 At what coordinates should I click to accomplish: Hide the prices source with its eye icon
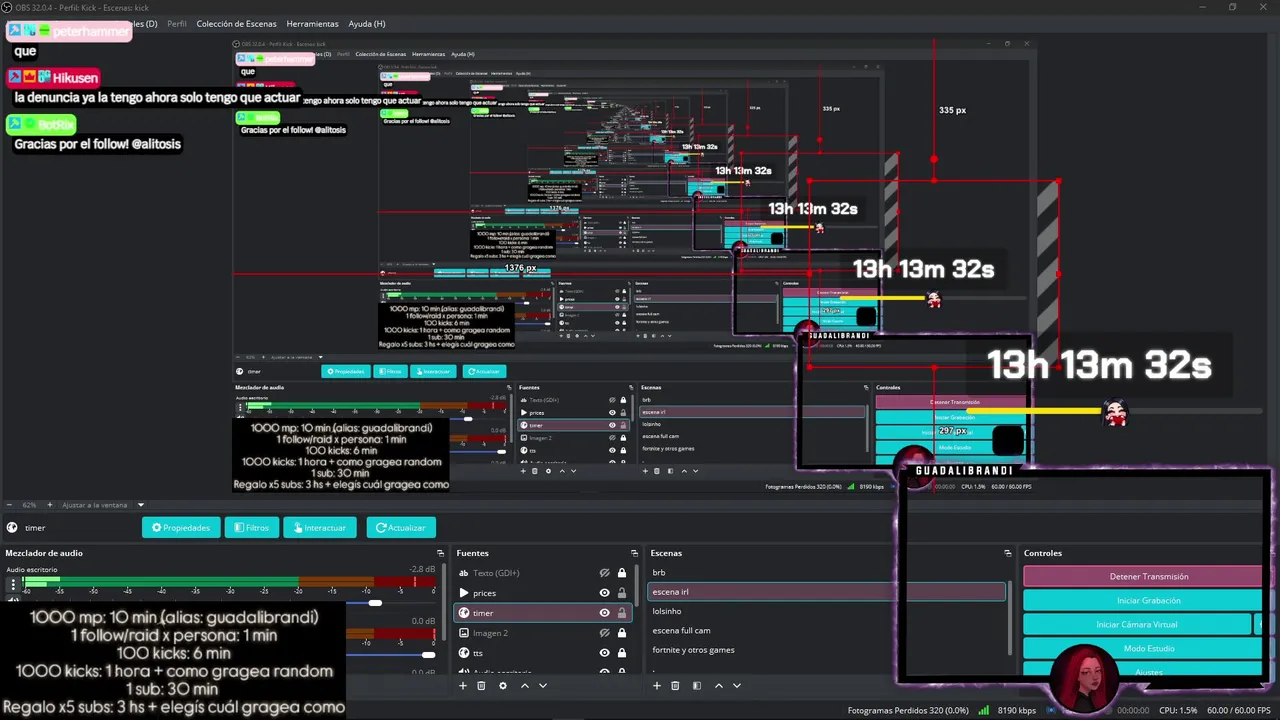click(x=604, y=593)
